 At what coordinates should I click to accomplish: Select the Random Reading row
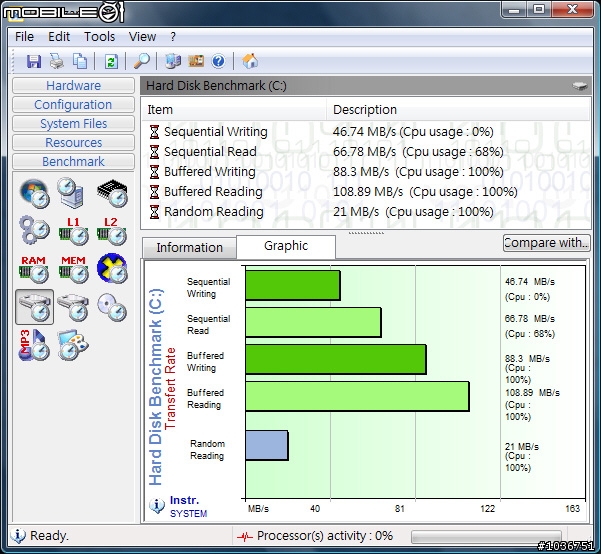pyautogui.click(x=366, y=212)
